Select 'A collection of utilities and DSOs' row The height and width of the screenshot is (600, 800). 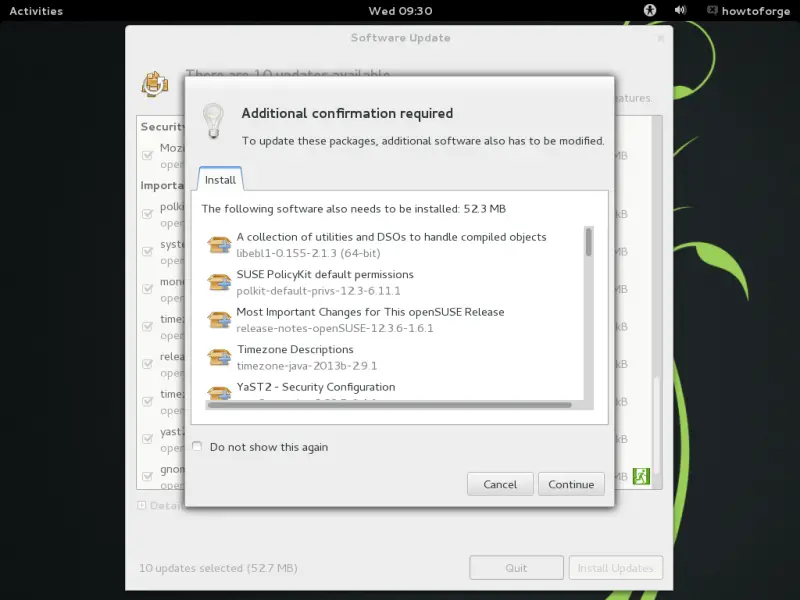[394, 244]
